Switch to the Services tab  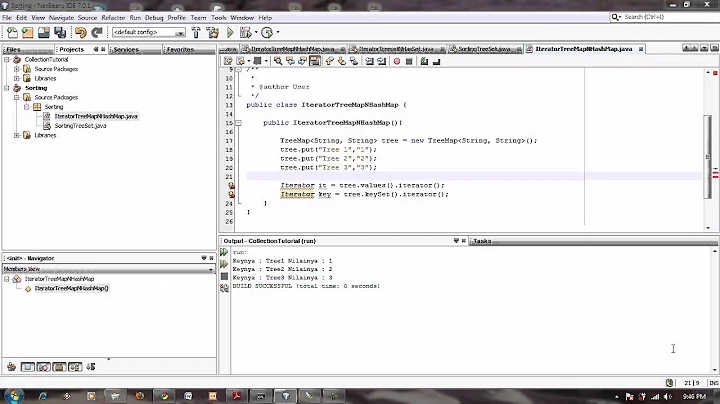pos(126,50)
